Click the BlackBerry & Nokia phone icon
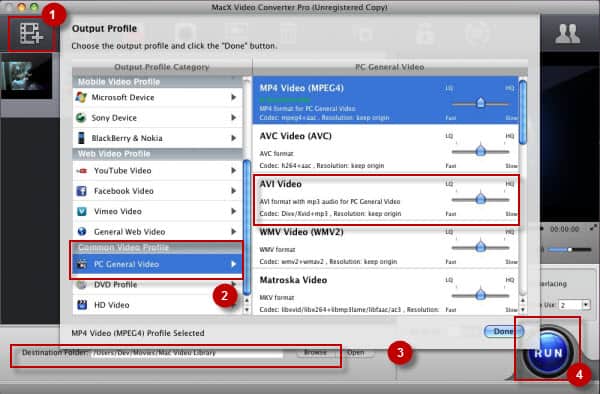 coord(81,138)
